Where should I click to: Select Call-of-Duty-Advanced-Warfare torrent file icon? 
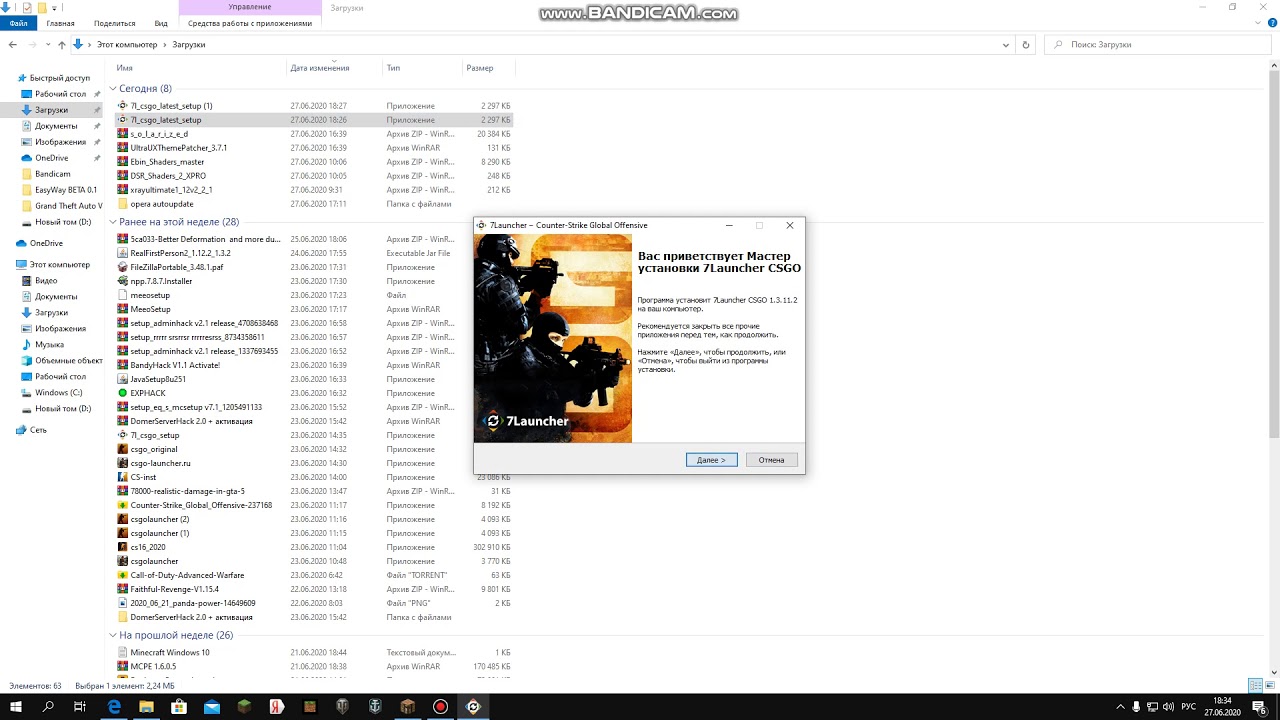pyautogui.click(x=123, y=575)
